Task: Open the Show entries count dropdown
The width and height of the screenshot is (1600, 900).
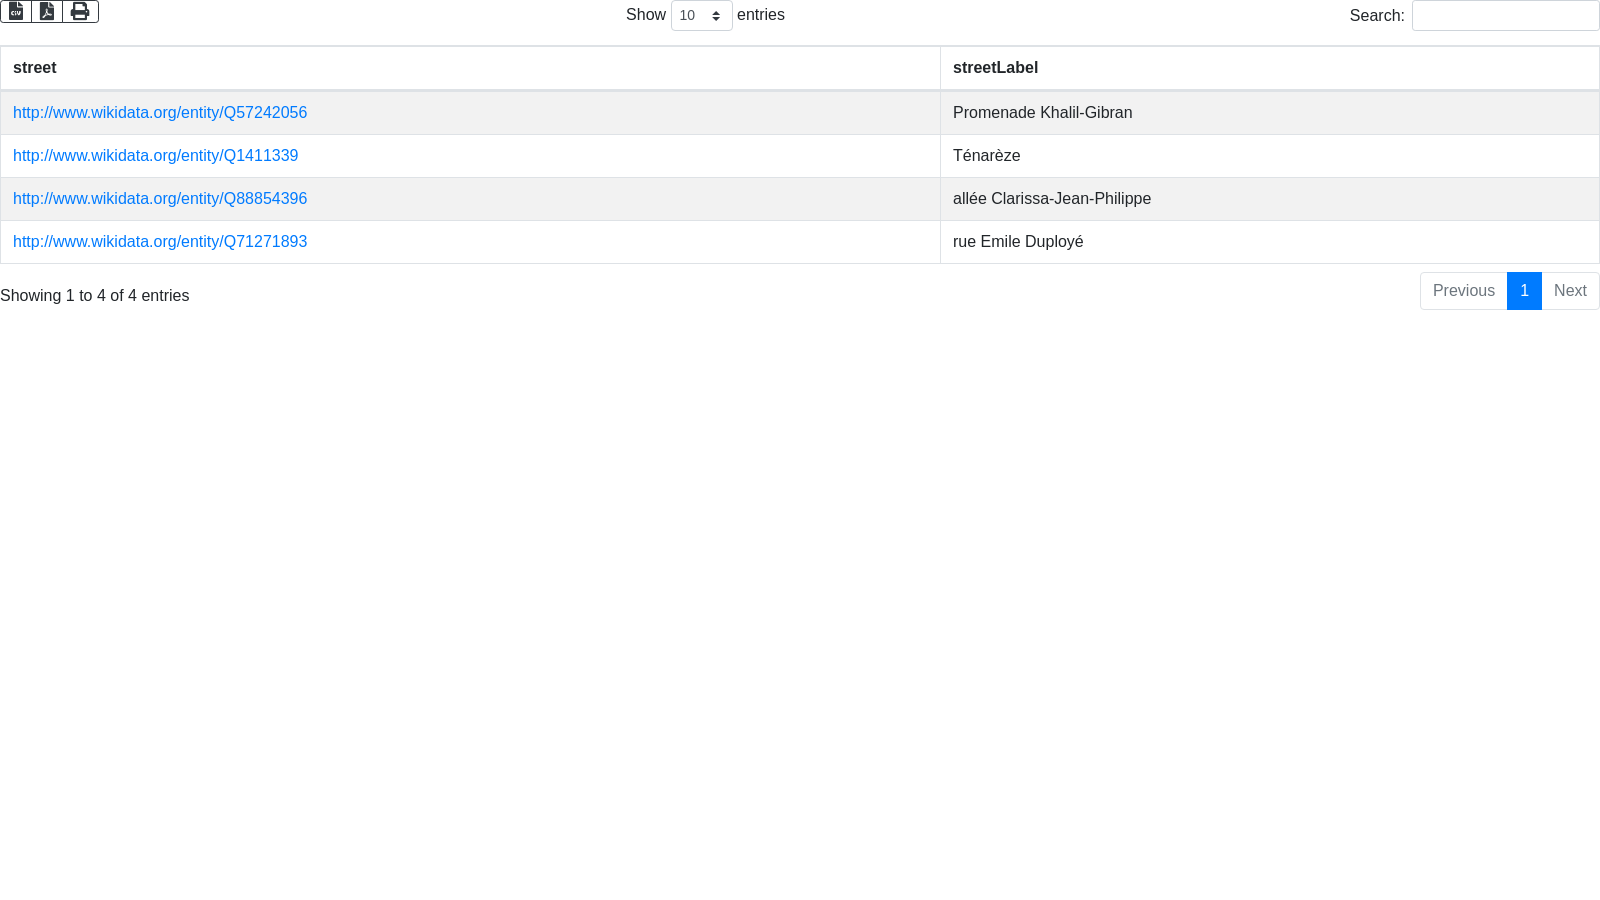Action: 701,16
